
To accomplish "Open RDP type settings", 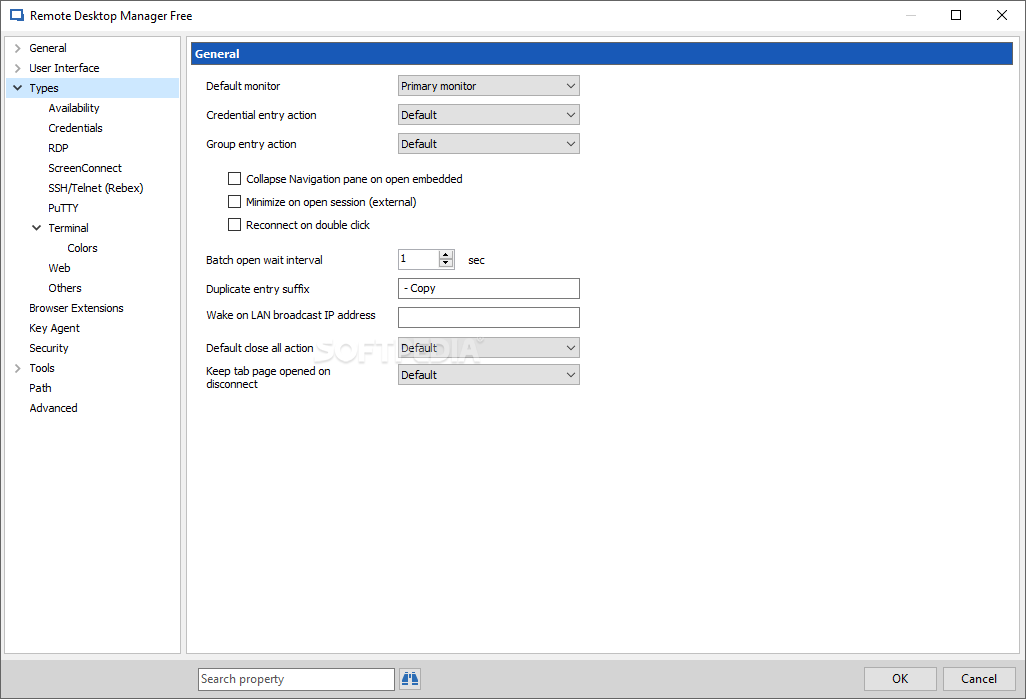I will 58,148.
